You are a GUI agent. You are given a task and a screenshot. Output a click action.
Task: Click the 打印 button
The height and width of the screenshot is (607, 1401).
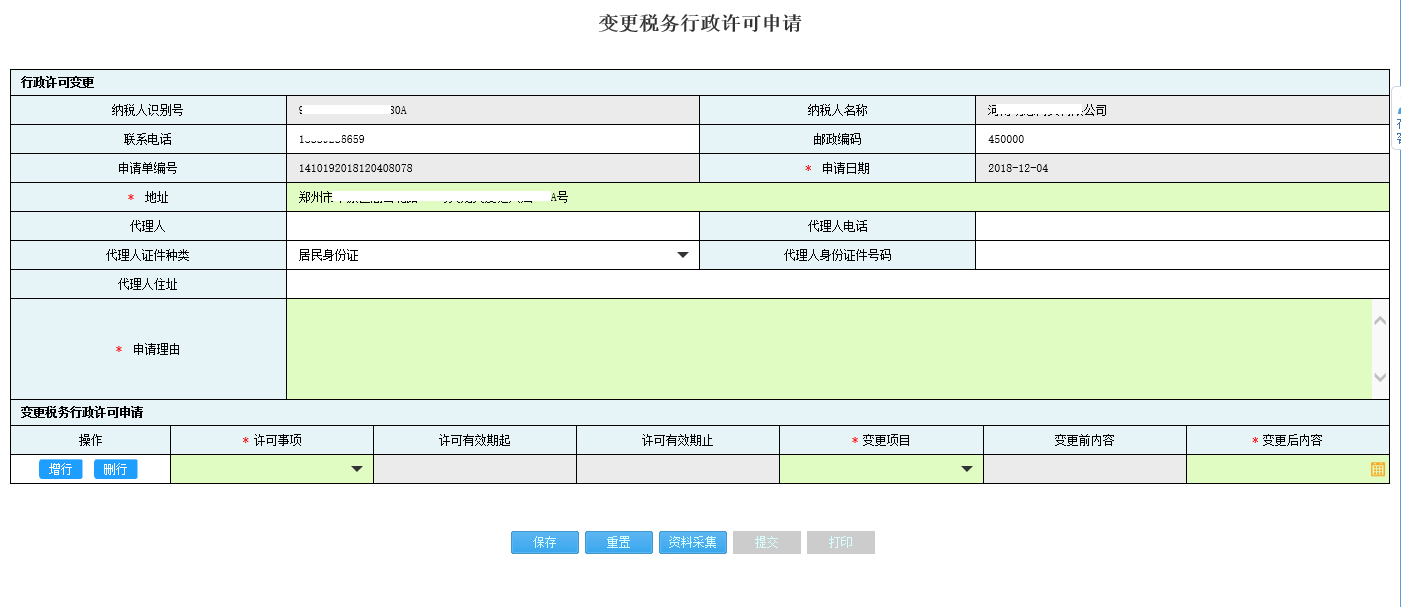[840, 542]
